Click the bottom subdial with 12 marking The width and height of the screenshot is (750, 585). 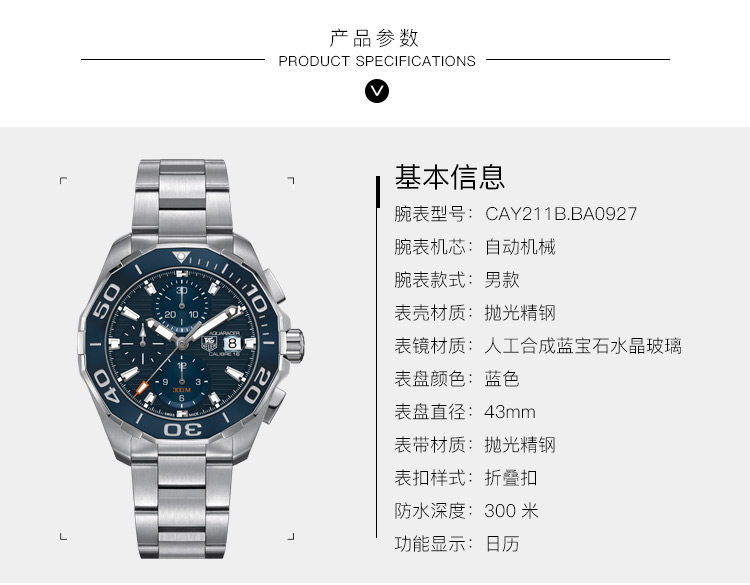tap(182, 381)
